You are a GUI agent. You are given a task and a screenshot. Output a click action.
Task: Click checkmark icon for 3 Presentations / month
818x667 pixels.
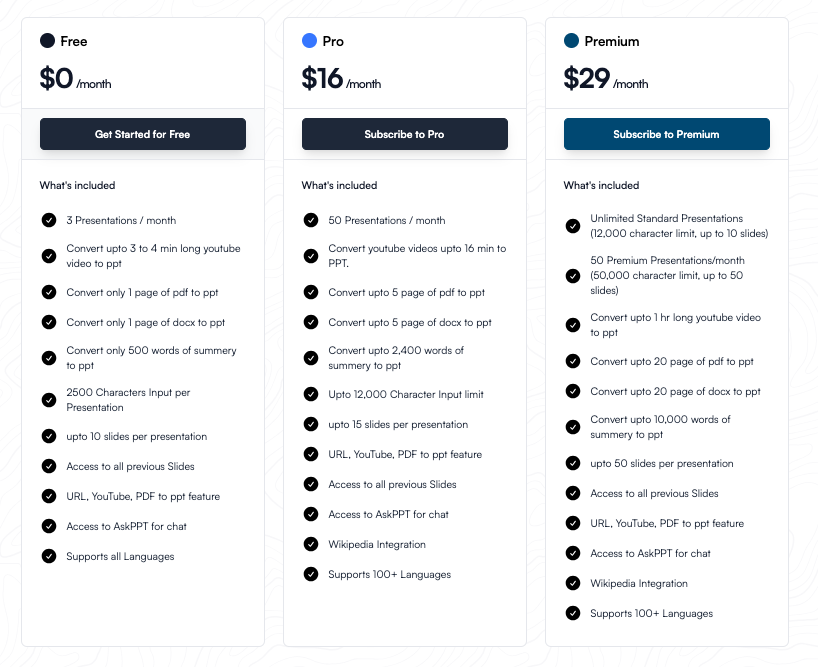pos(49,220)
